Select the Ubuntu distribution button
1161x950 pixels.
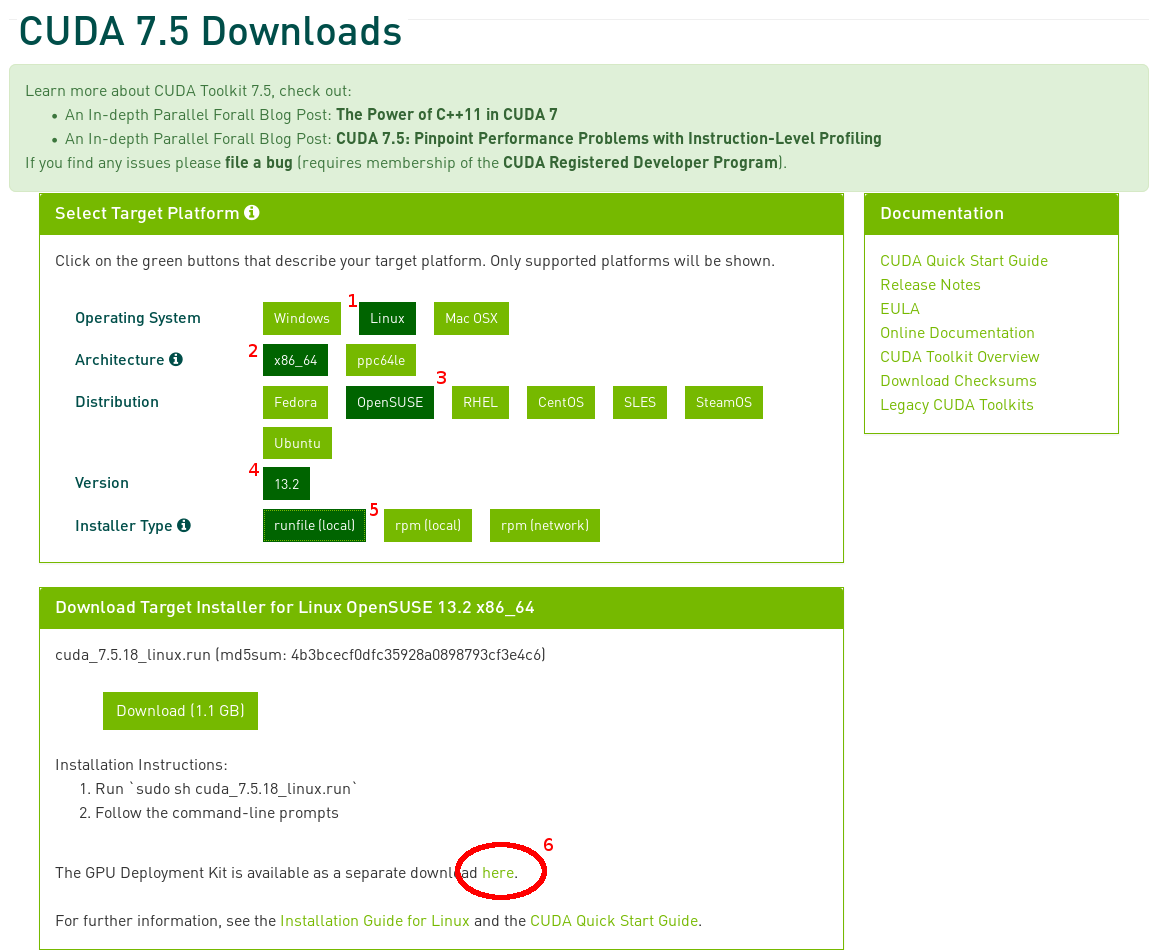tap(297, 443)
